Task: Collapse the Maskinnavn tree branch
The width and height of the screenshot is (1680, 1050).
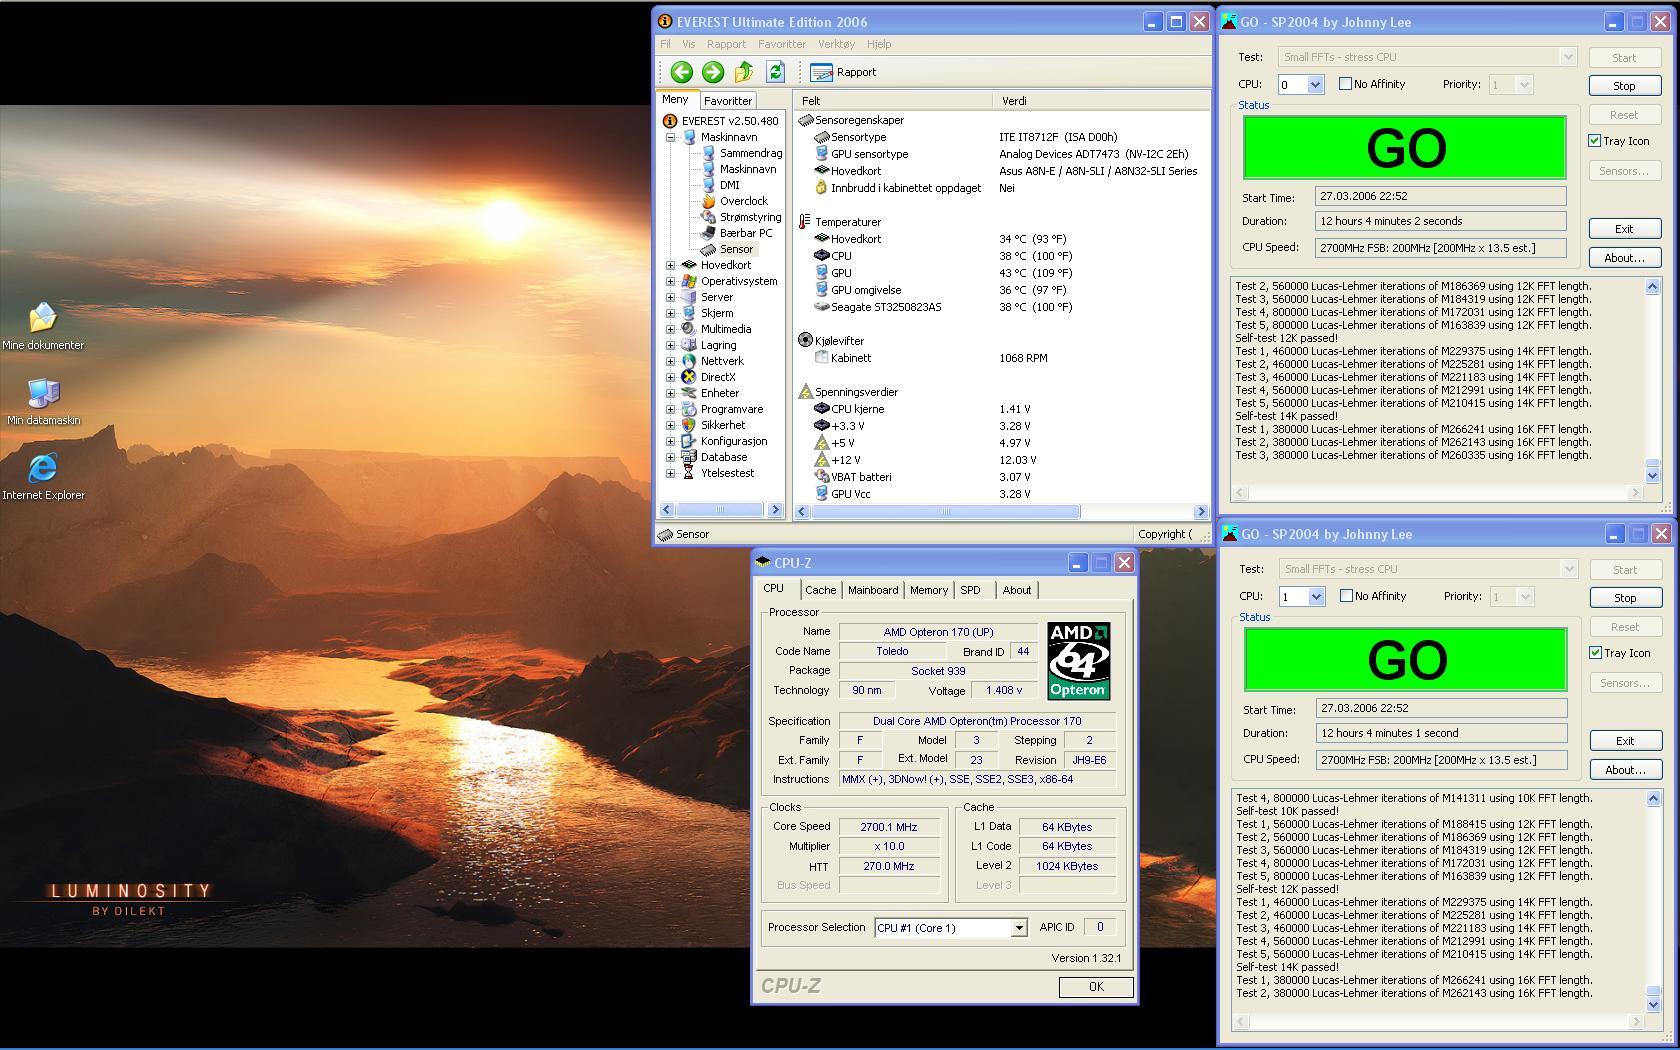Action: (670, 137)
